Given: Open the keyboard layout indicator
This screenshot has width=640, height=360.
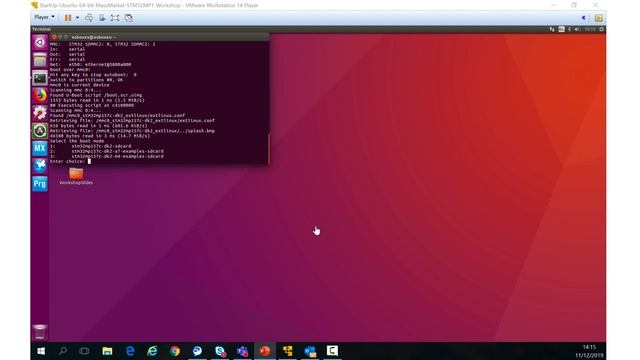Looking at the screenshot, I should click(x=561, y=29).
